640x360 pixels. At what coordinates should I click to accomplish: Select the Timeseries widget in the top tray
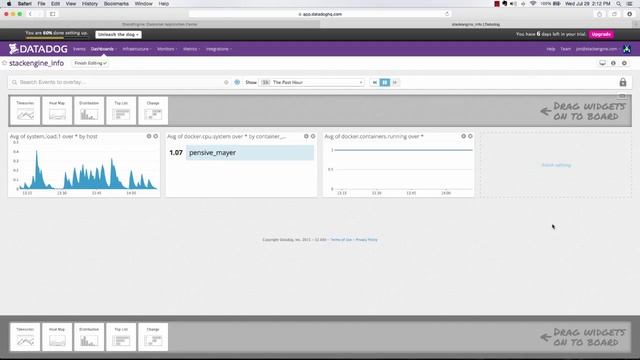[x=25, y=111]
